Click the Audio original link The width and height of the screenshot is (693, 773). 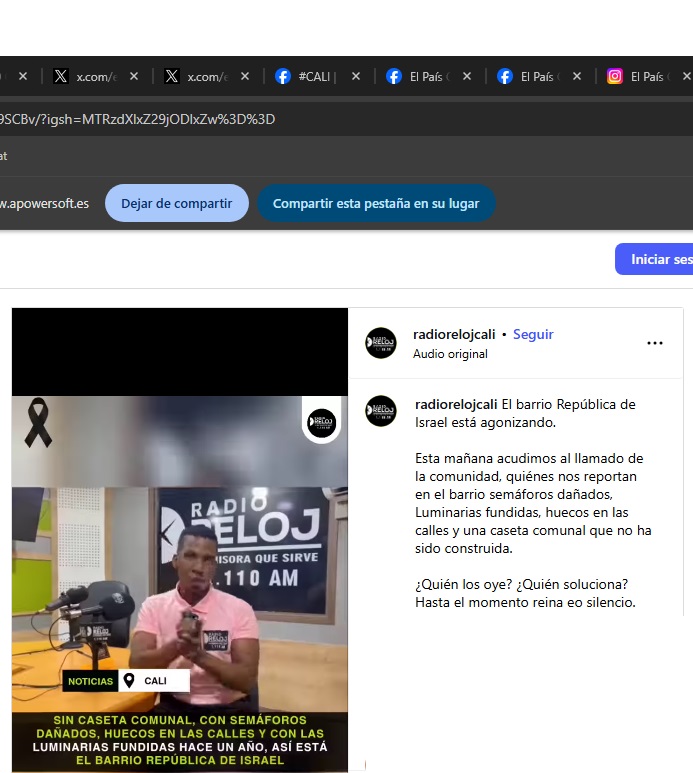tap(450, 354)
